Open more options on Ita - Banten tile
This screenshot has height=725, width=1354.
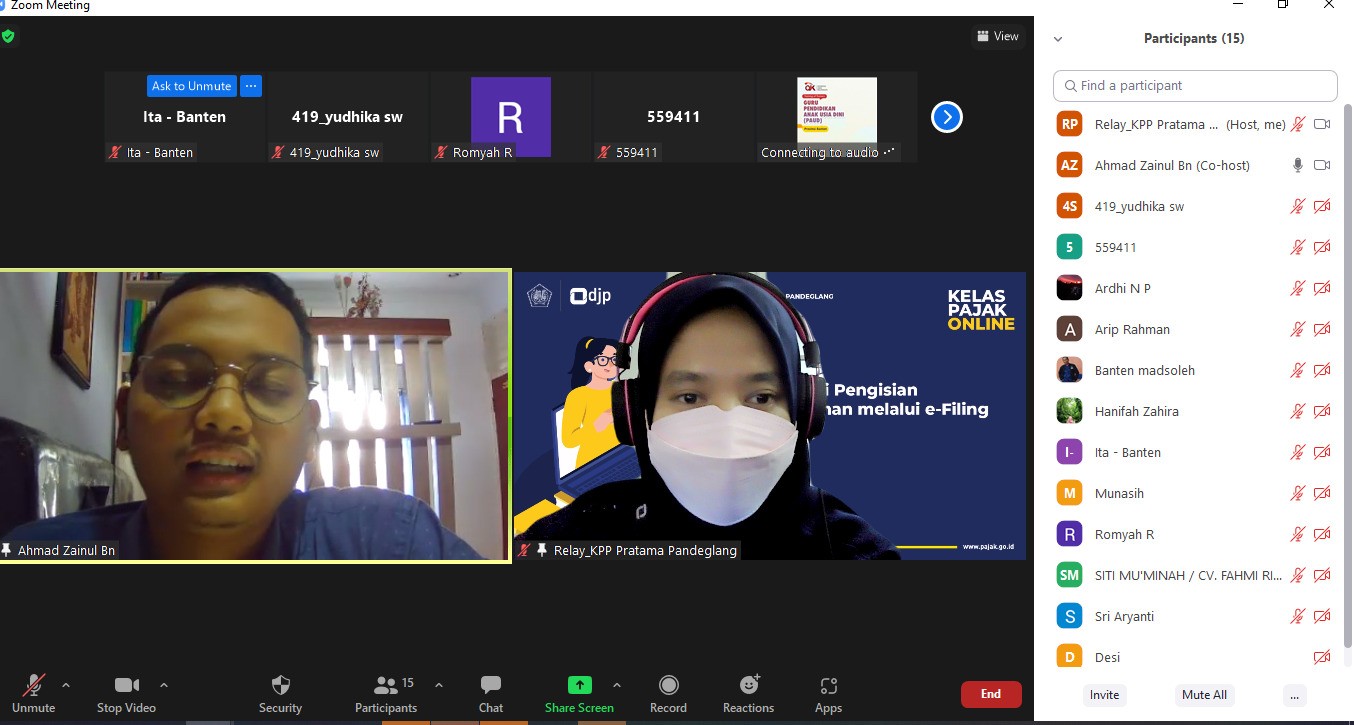click(x=251, y=86)
